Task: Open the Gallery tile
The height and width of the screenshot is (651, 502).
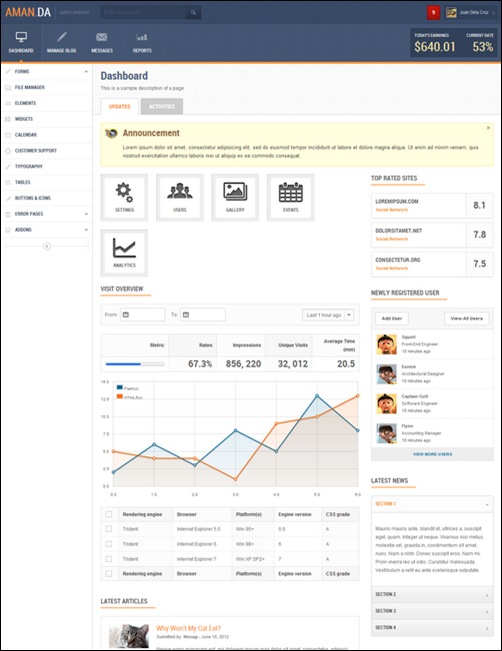Action: point(235,198)
